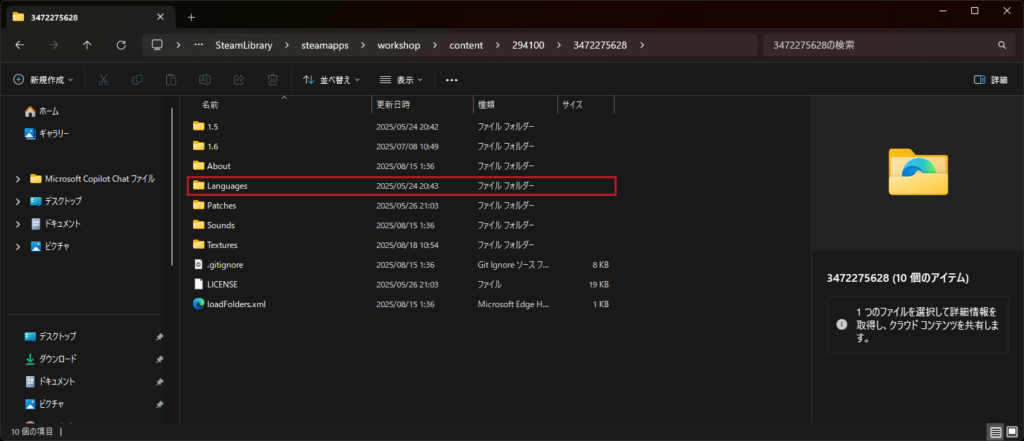1024x441 pixels.
Task: Open the 新規作成 dropdown
Action: coord(43,80)
